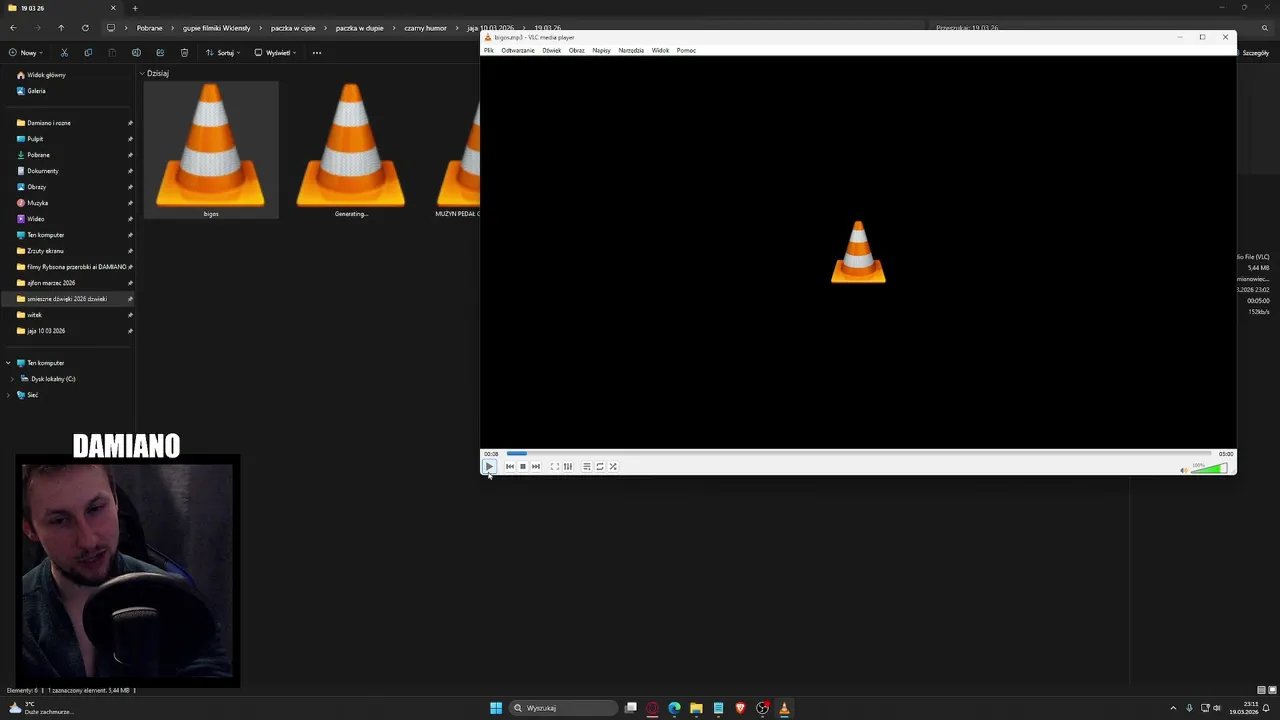This screenshot has width=1280, height=720.
Task: Click the cone in VLC video area
Action: point(858,252)
